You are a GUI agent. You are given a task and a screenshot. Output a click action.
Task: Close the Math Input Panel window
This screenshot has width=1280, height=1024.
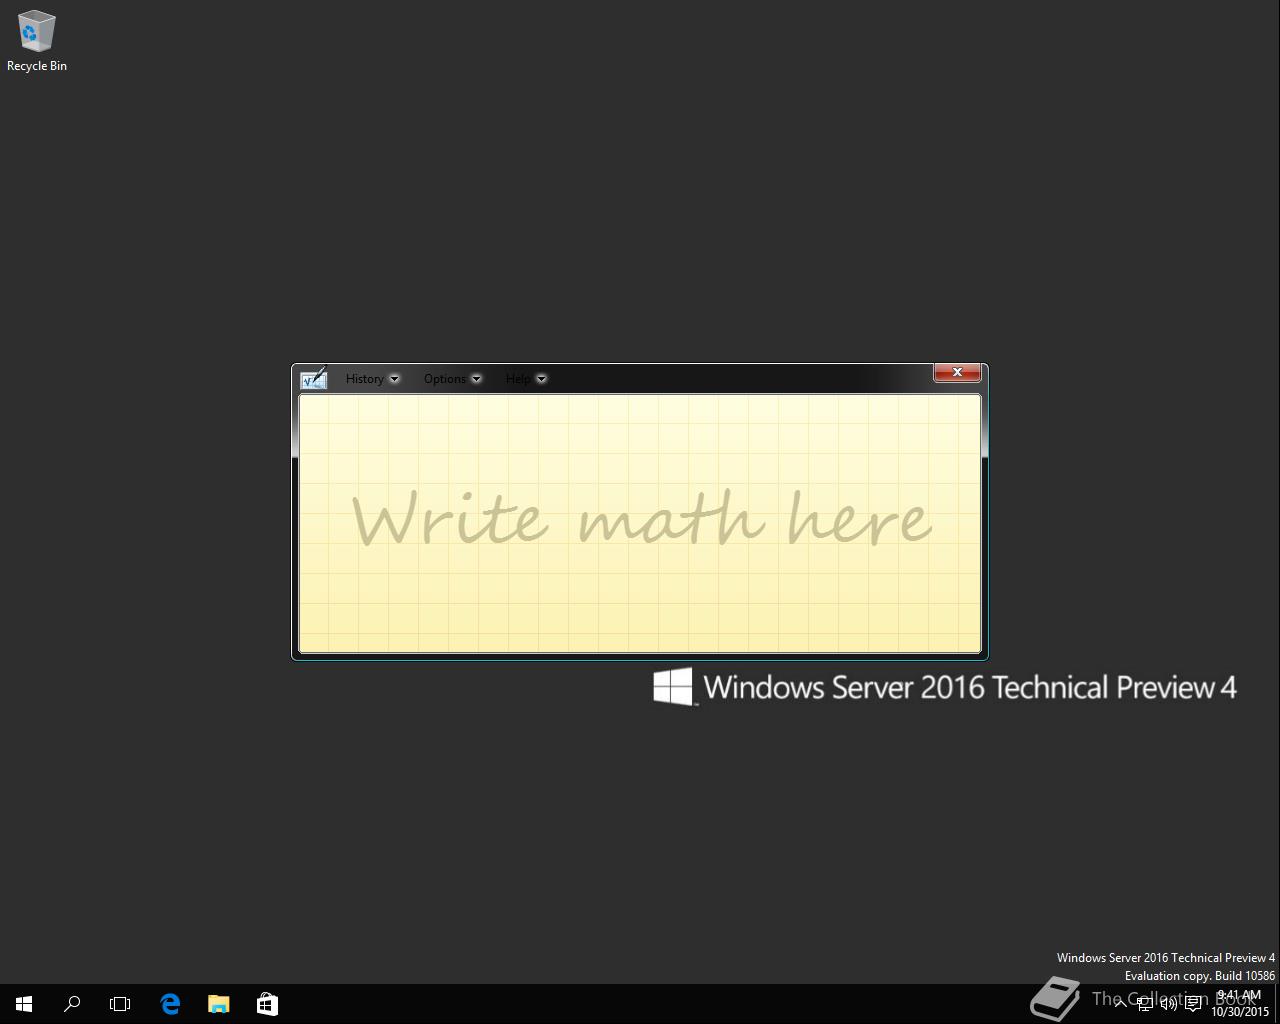click(957, 372)
